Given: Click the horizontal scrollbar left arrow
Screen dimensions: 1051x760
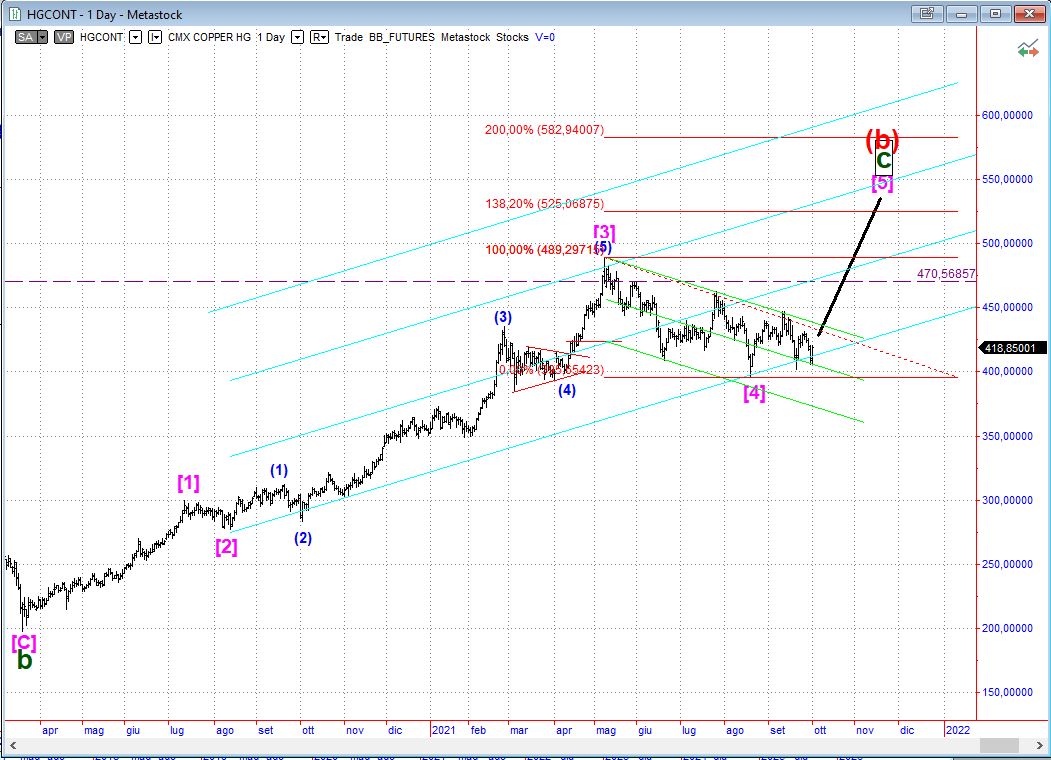Looking at the screenshot, I should pos(13,745).
